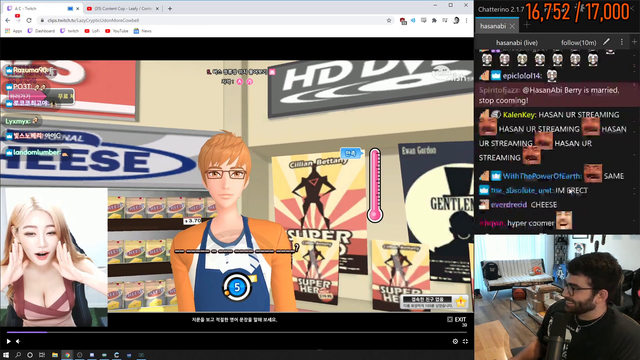Image resolution: width=640 pixels, height=360 pixels.
Task: Click username WithThePowerOfEarth in chat
Action: coord(542,176)
